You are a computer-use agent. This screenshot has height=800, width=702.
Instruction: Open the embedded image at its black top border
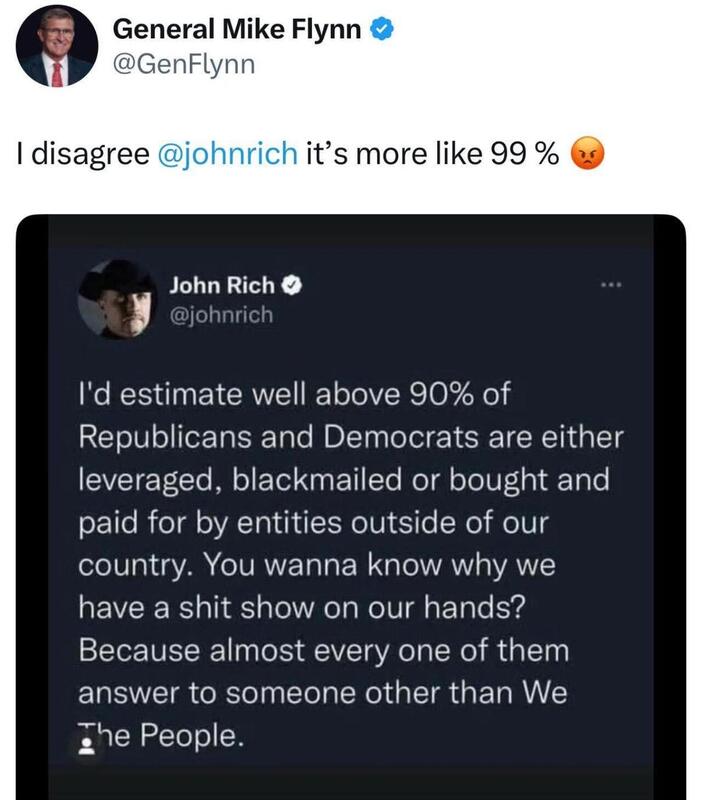pos(351,229)
